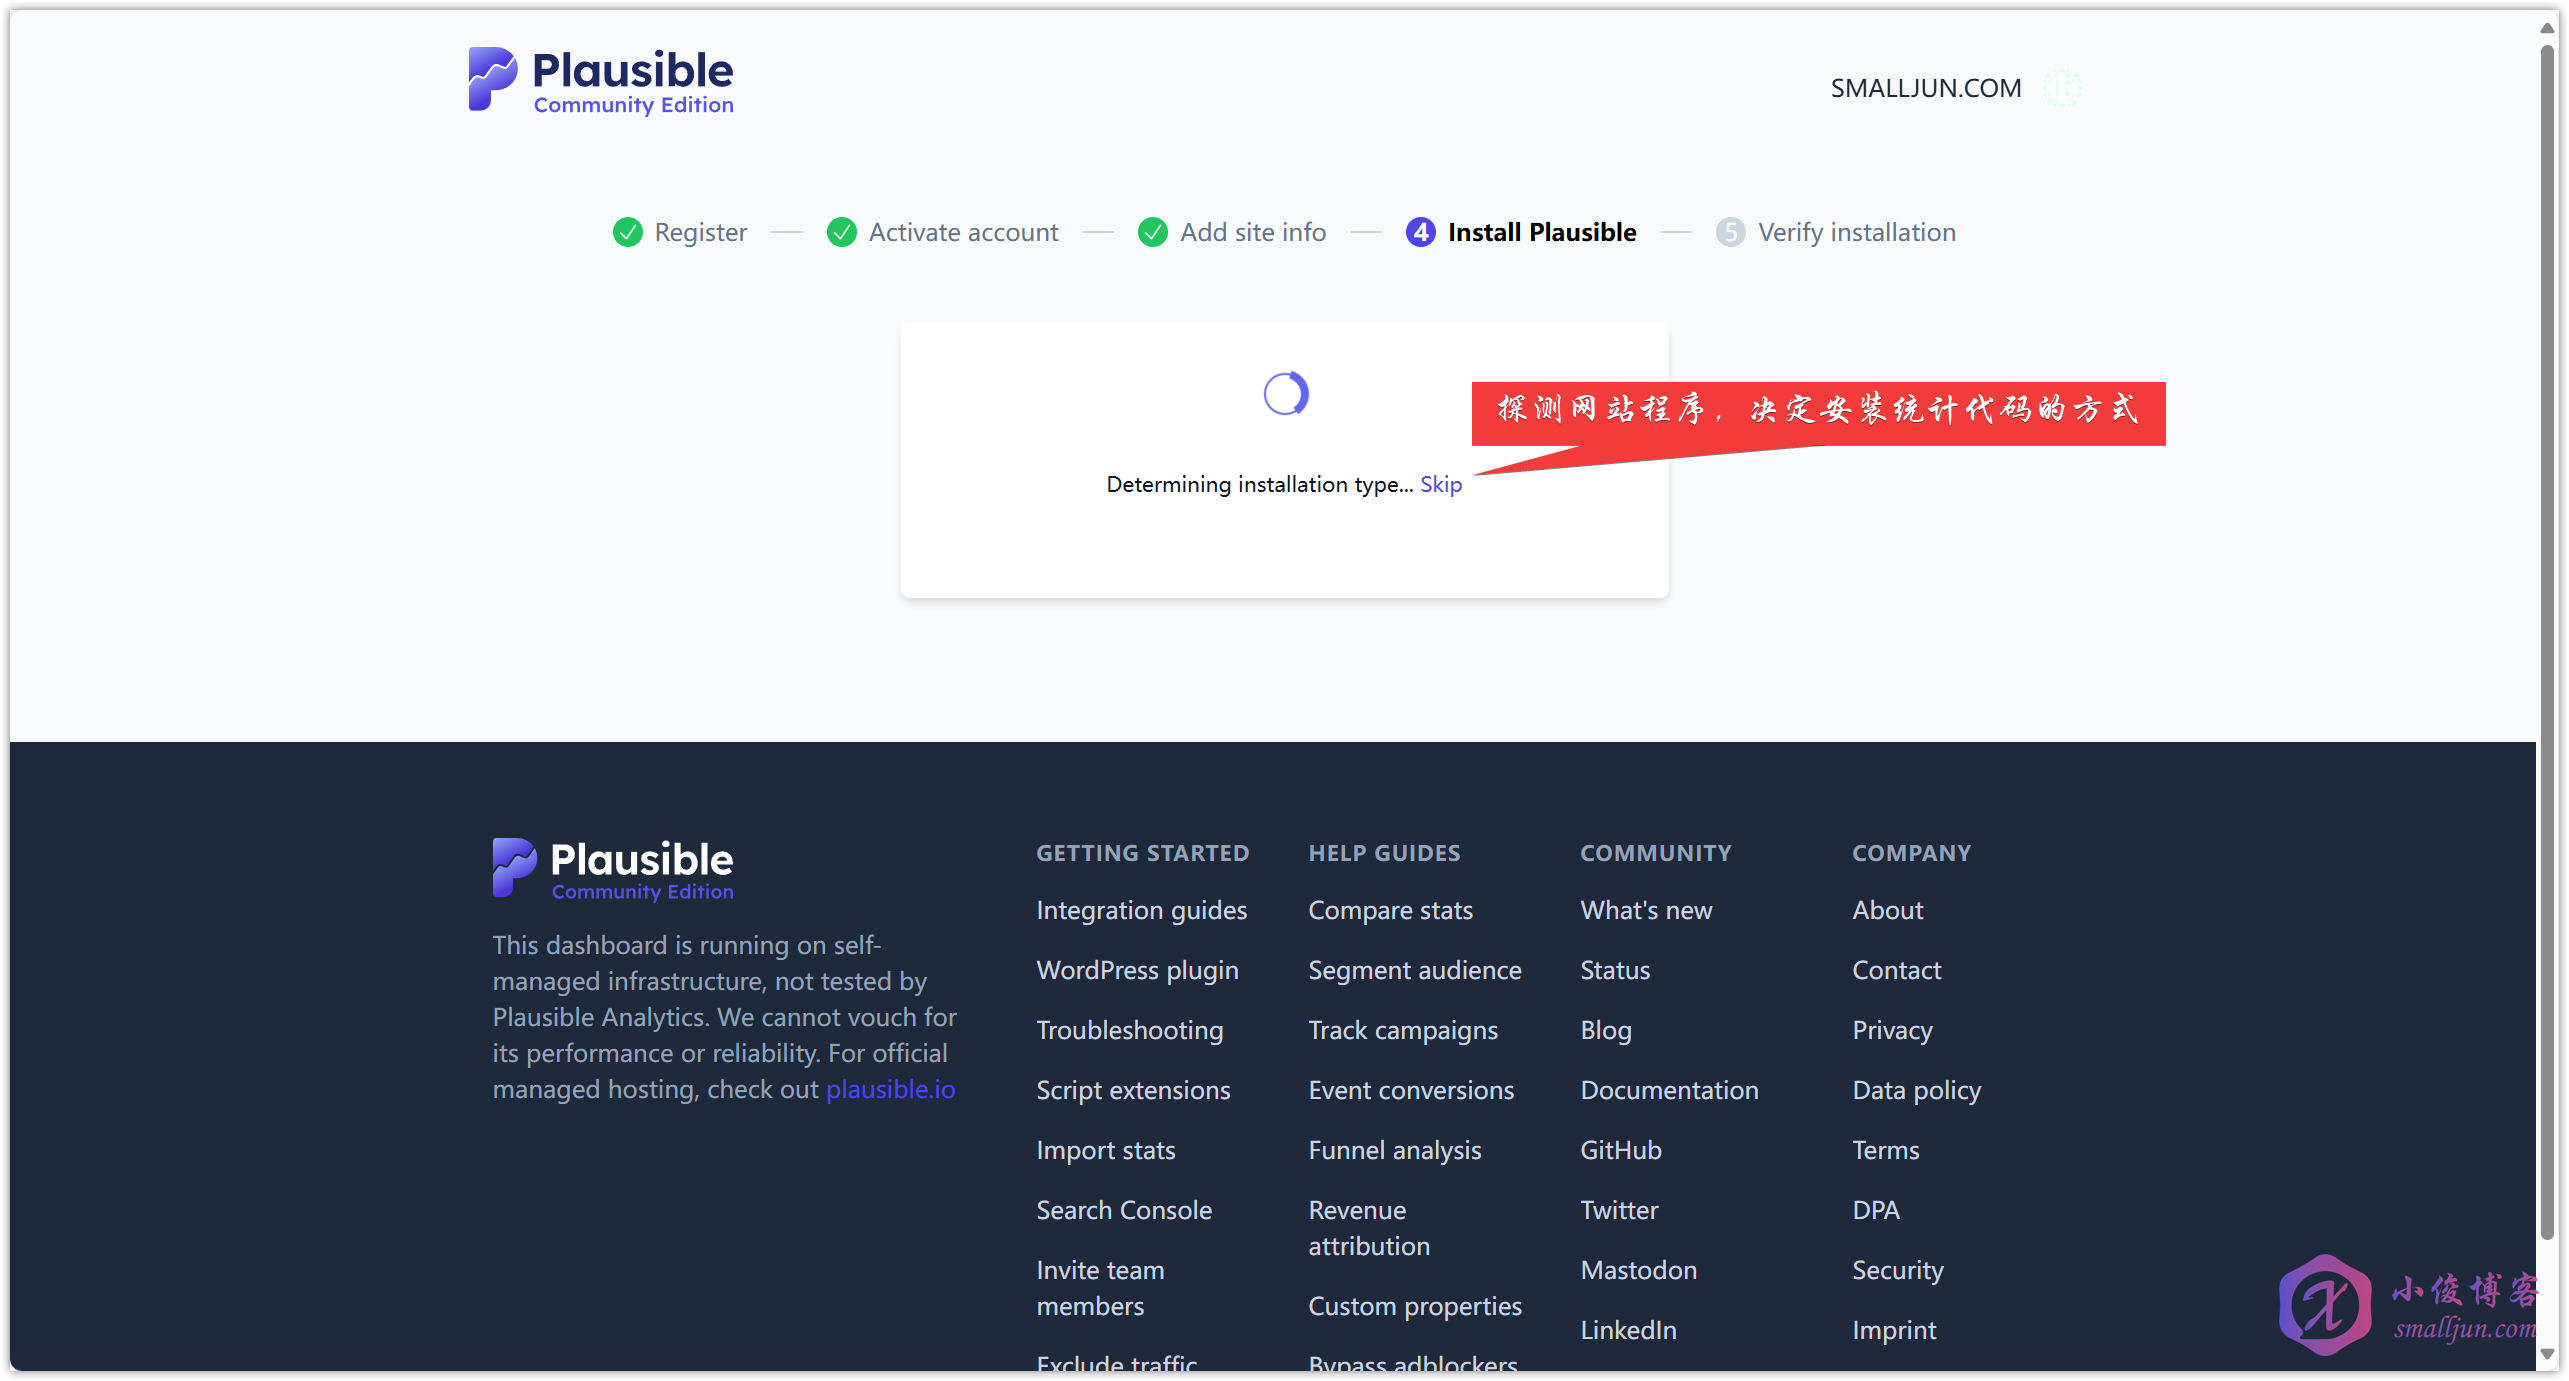Image resolution: width=2569 pixels, height=1381 pixels.
Task: Click the Add site info green checkmark
Action: pos(1153,232)
